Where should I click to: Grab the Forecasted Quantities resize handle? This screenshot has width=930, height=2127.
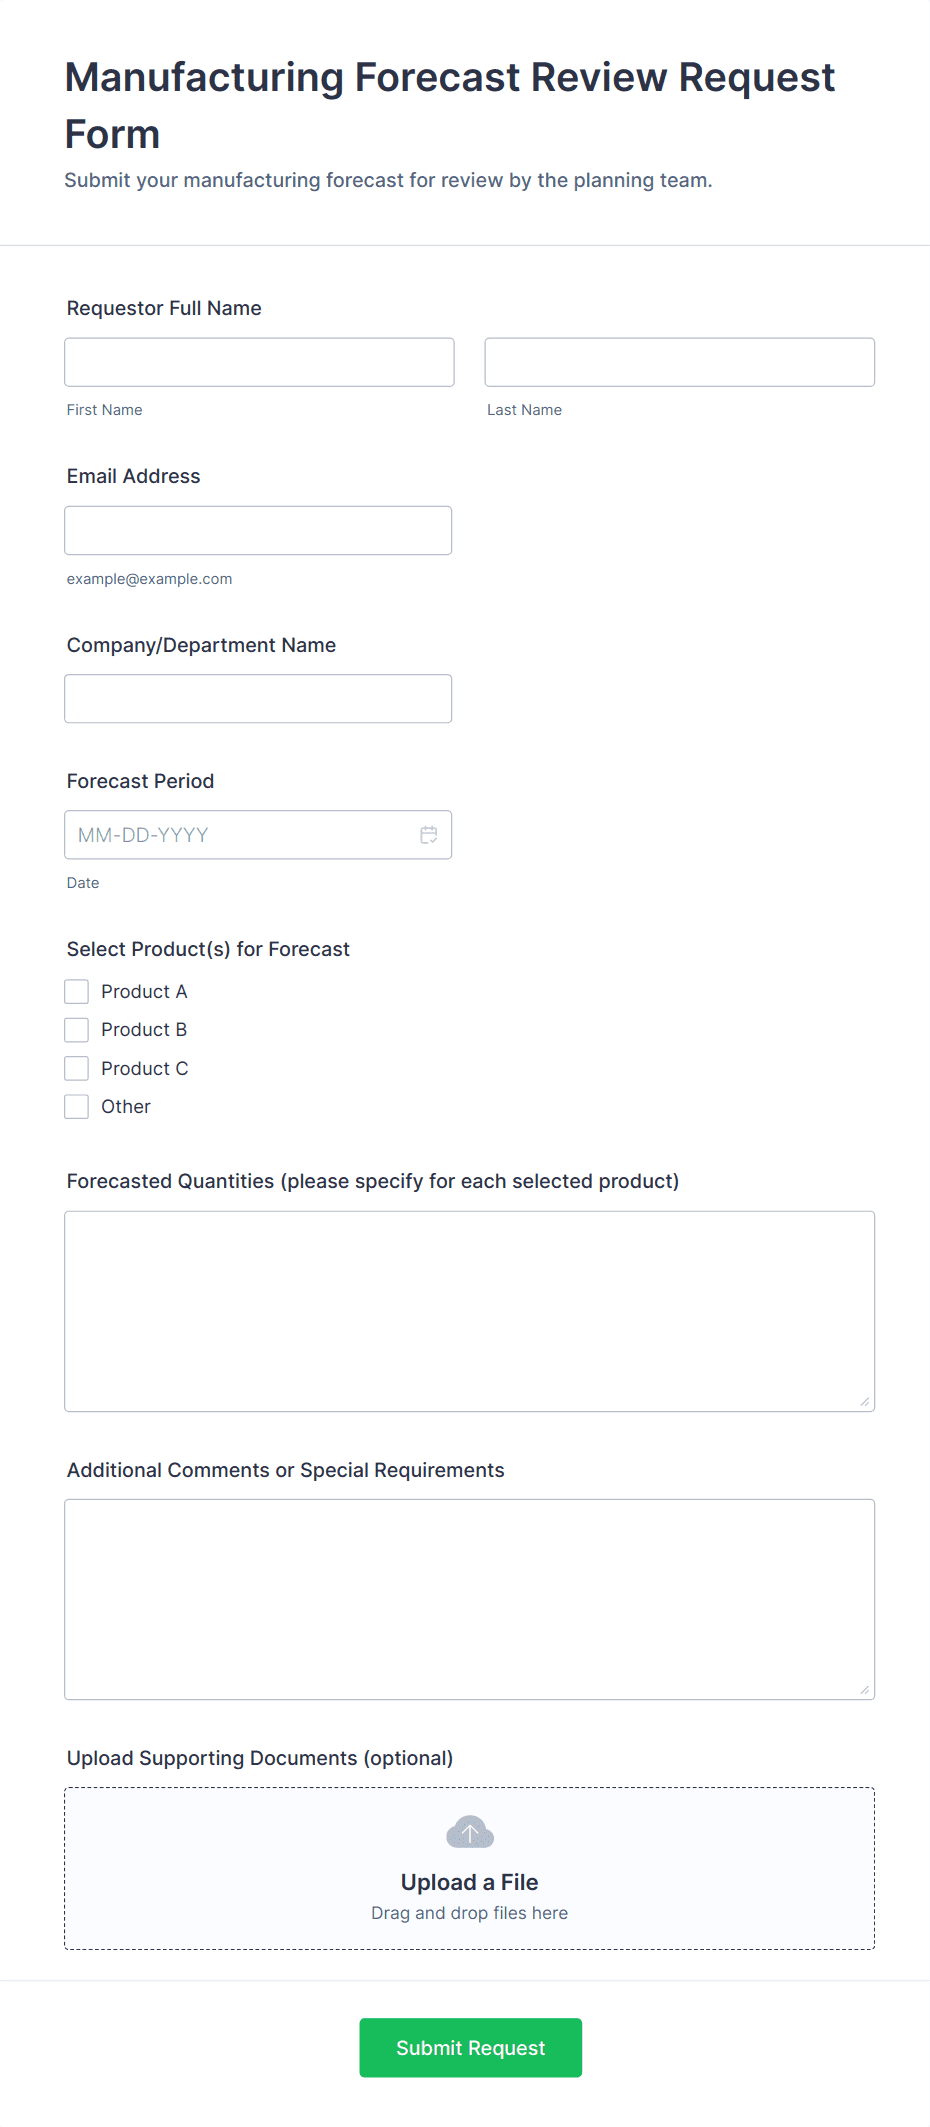pos(865,1402)
